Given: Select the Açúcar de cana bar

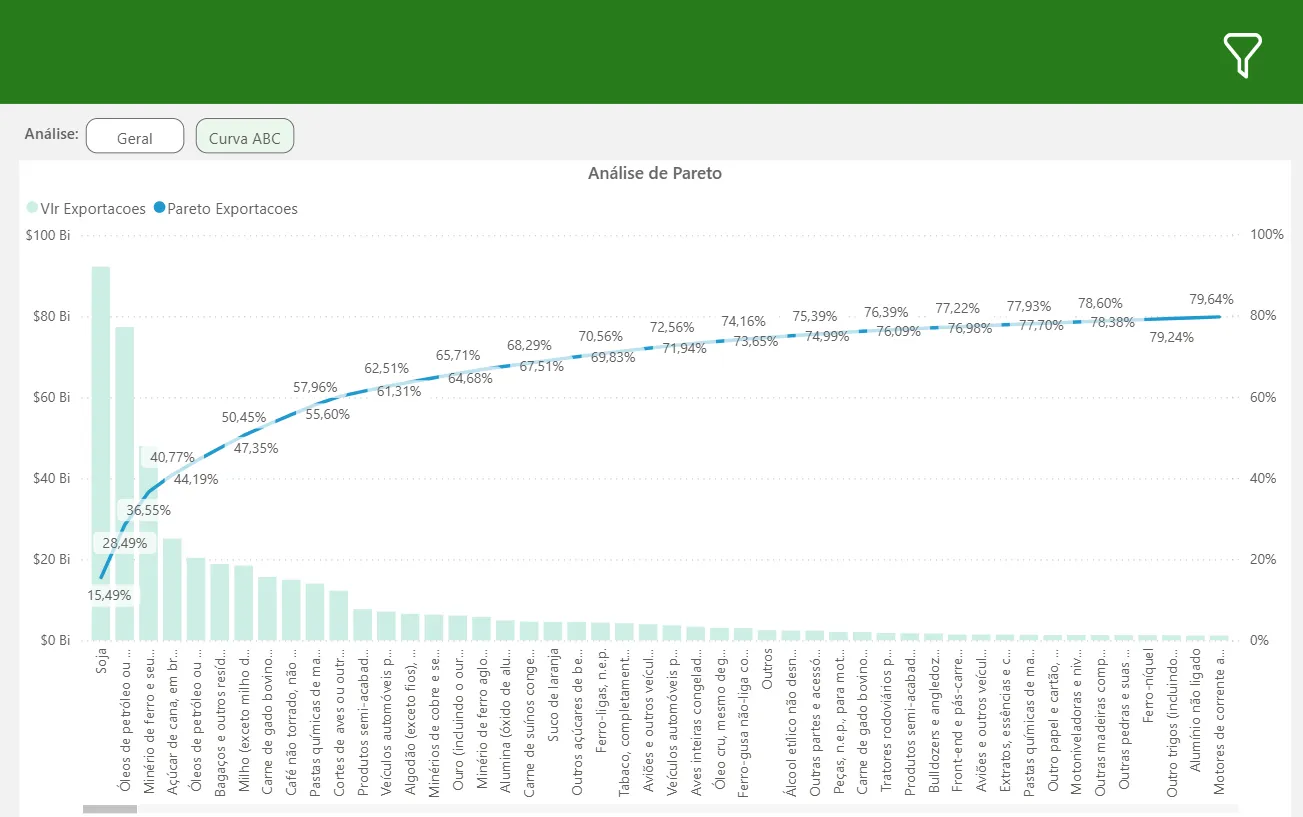Looking at the screenshot, I should 172,589.
